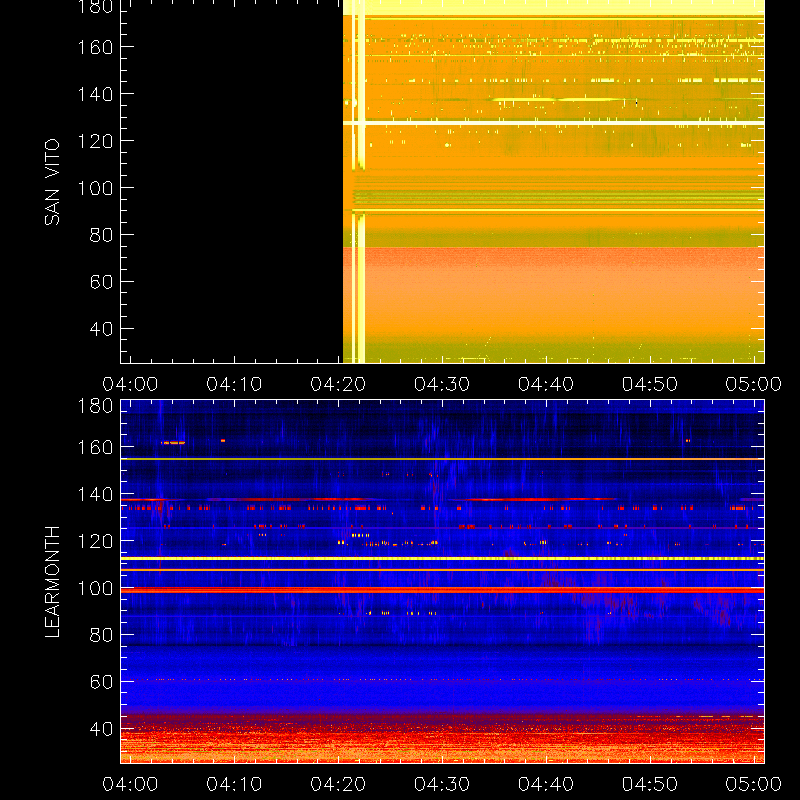Choose the 40 label on Learmonth axis
The image size is (800, 800).
101,729
